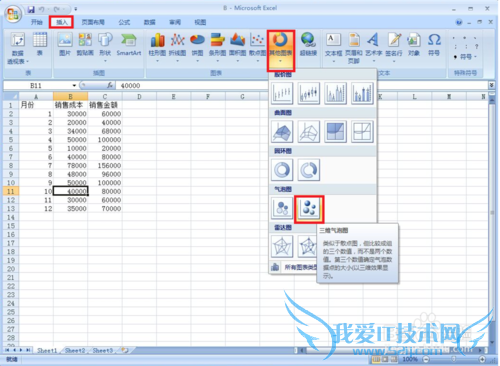This screenshot has width=500, height=366.
Task: Insert a Text Box (文本框)
Action: pyautogui.click(x=333, y=47)
